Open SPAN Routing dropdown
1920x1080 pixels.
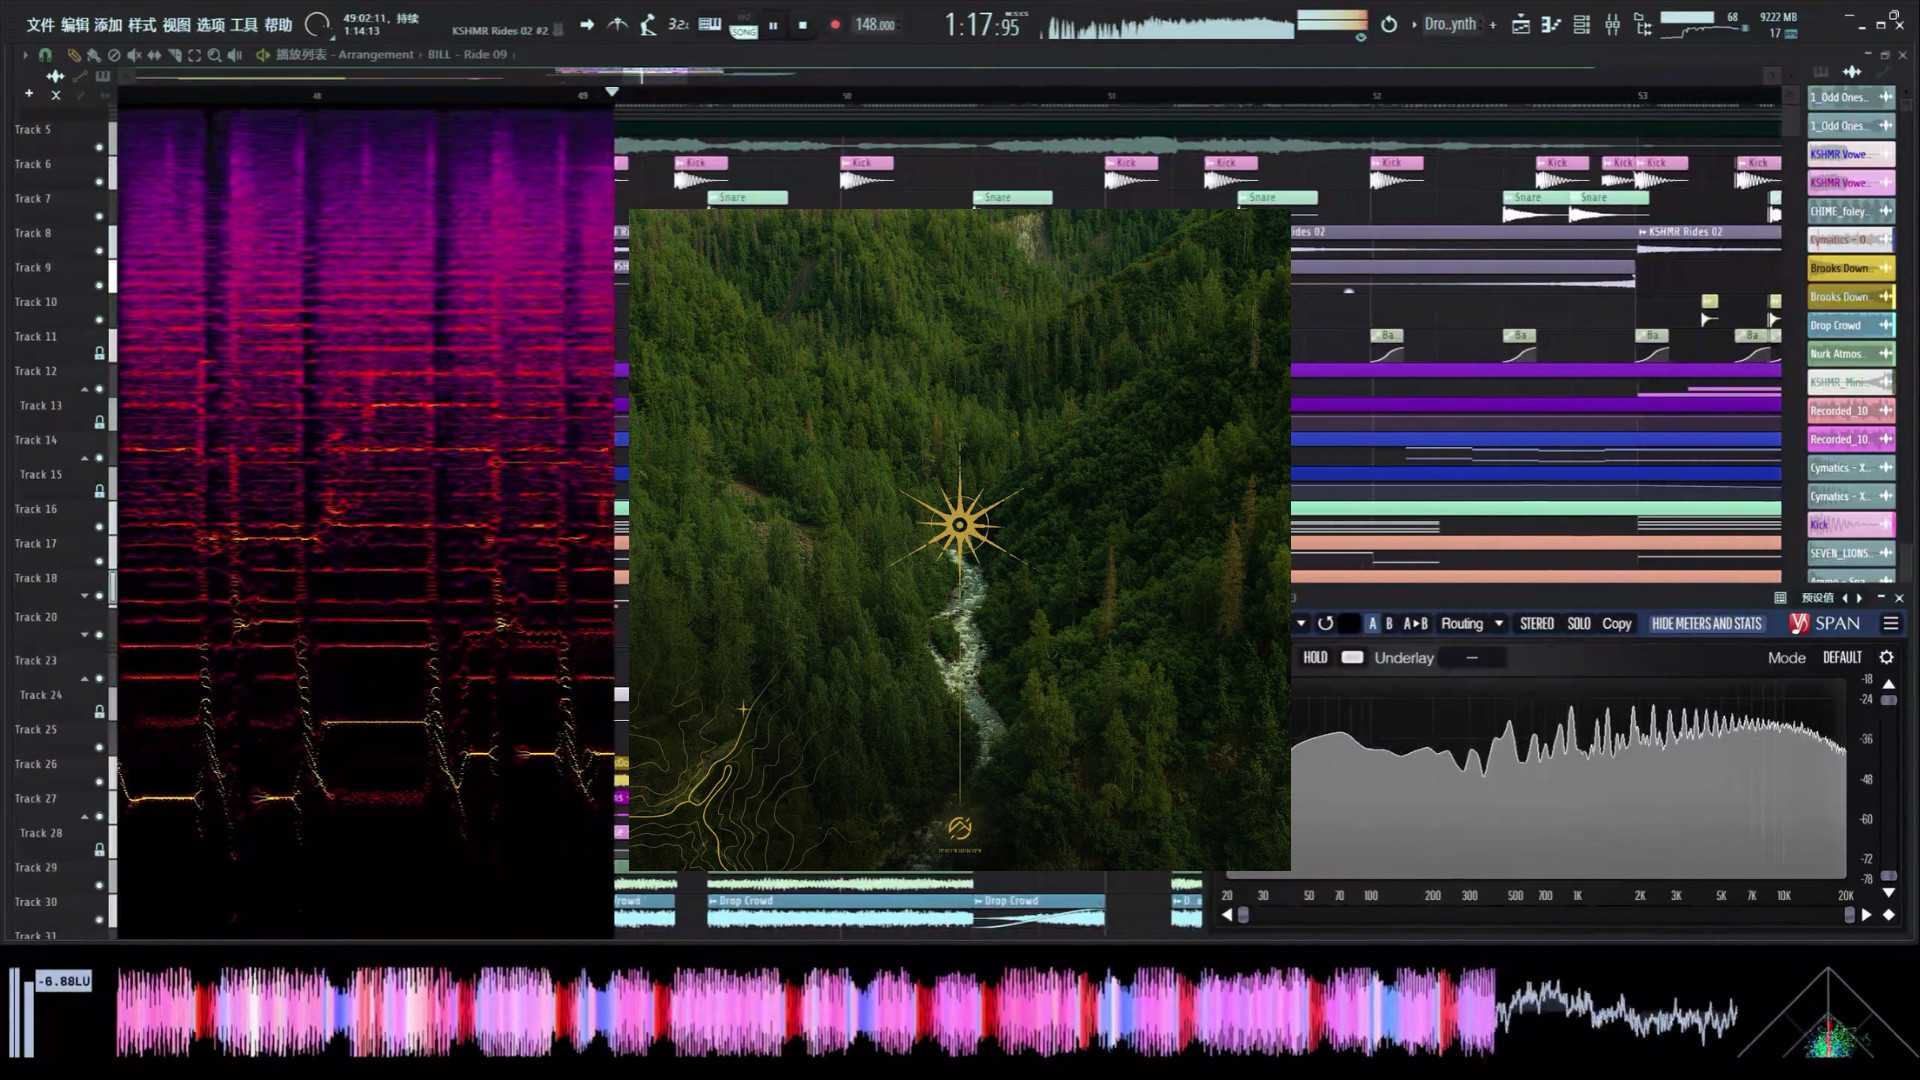(x=1472, y=624)
